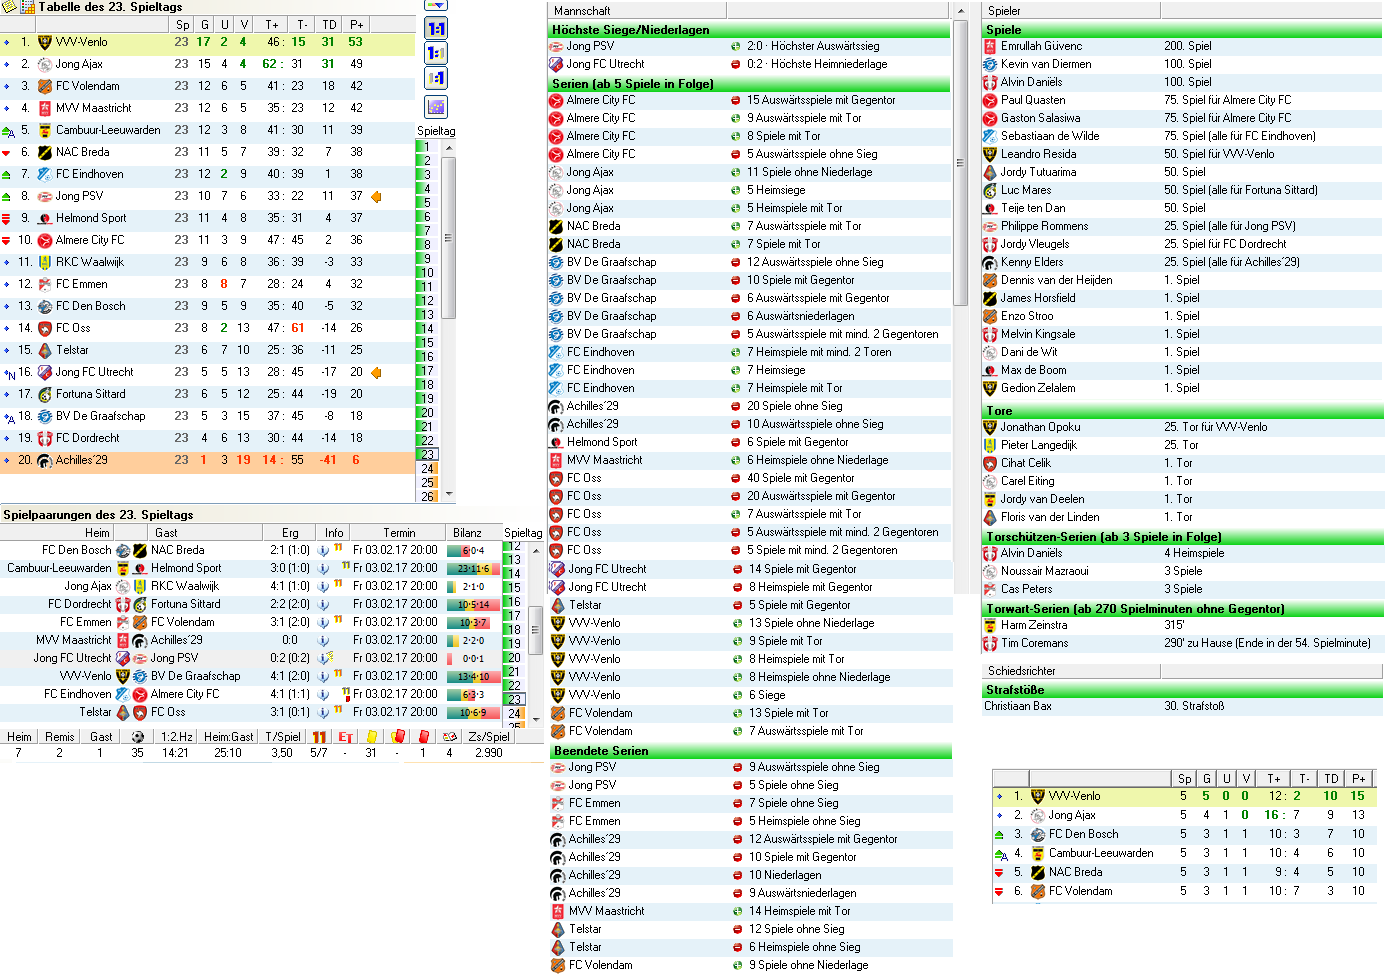The width and height of the screenshot is (1386, 978).
Task: Open match info for FC Den Bosch vs NAC Breda
Action: 323,550
